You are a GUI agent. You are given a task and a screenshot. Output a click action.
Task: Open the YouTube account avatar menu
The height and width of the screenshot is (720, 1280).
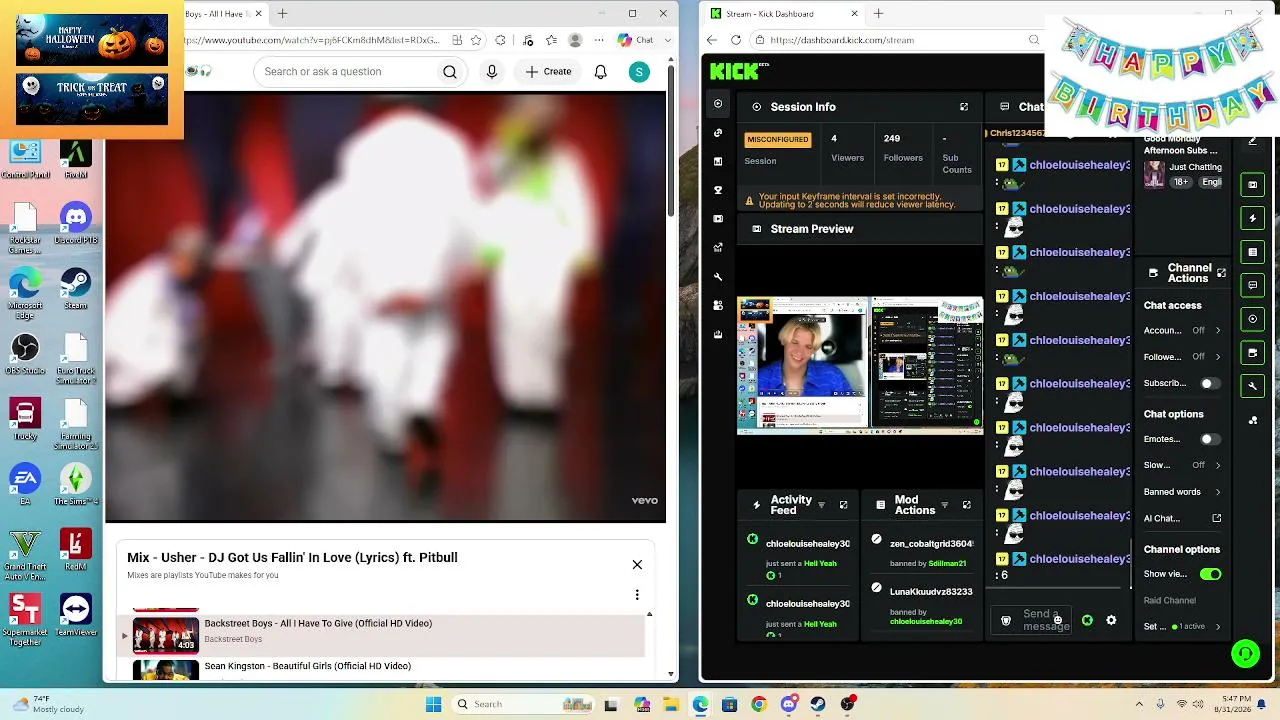(x=639, y=72)
